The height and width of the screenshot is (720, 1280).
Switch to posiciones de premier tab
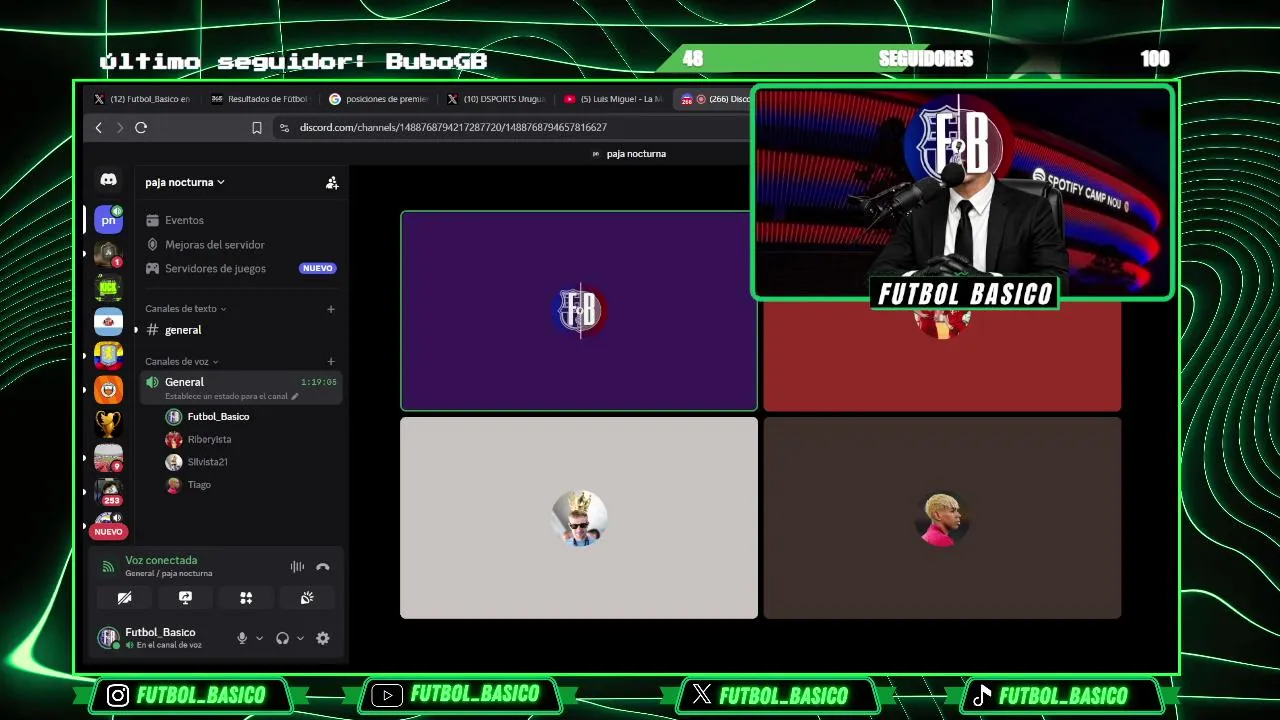pyautogui.click(x=379, y=99)
